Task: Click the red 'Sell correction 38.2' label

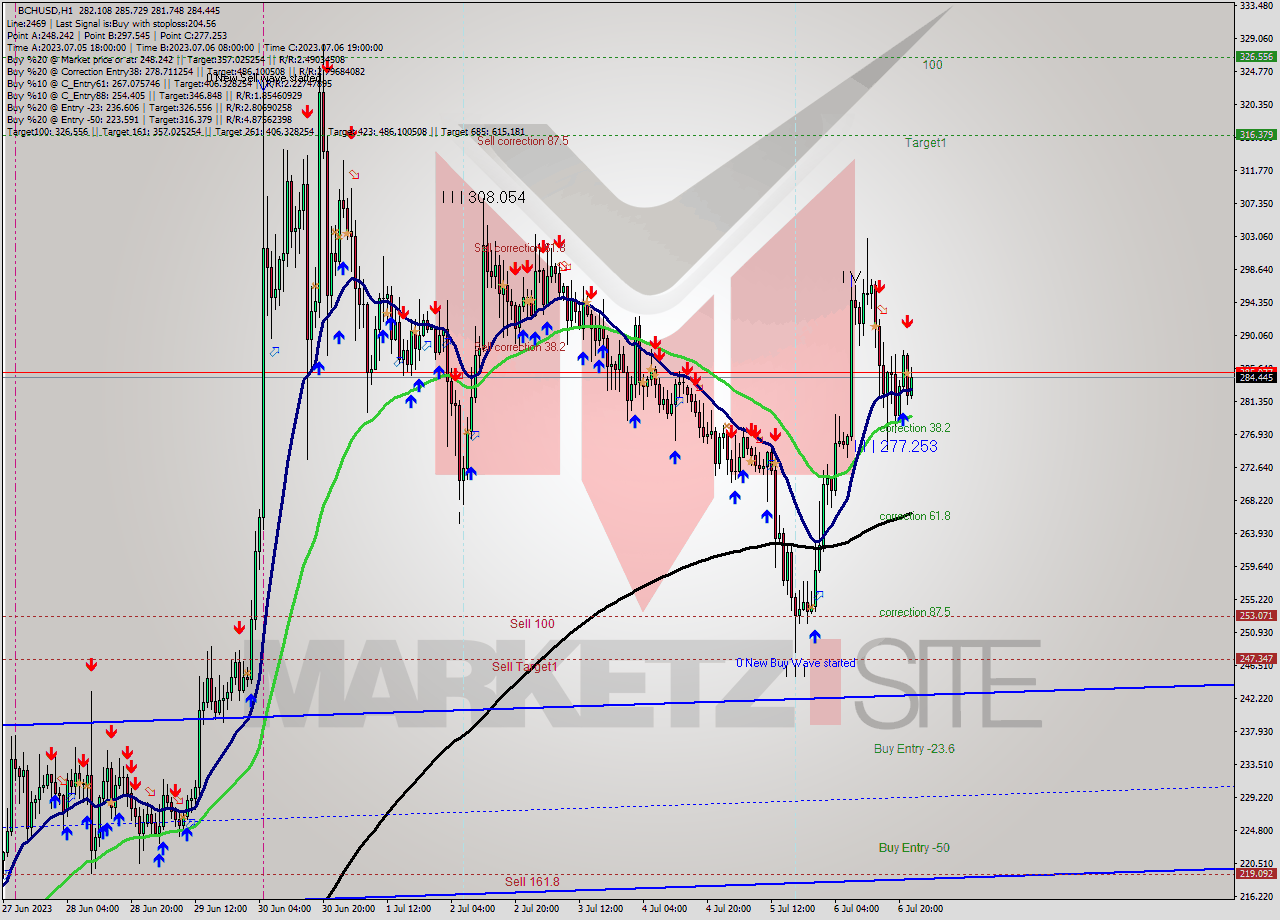Action: click(520, 347)
